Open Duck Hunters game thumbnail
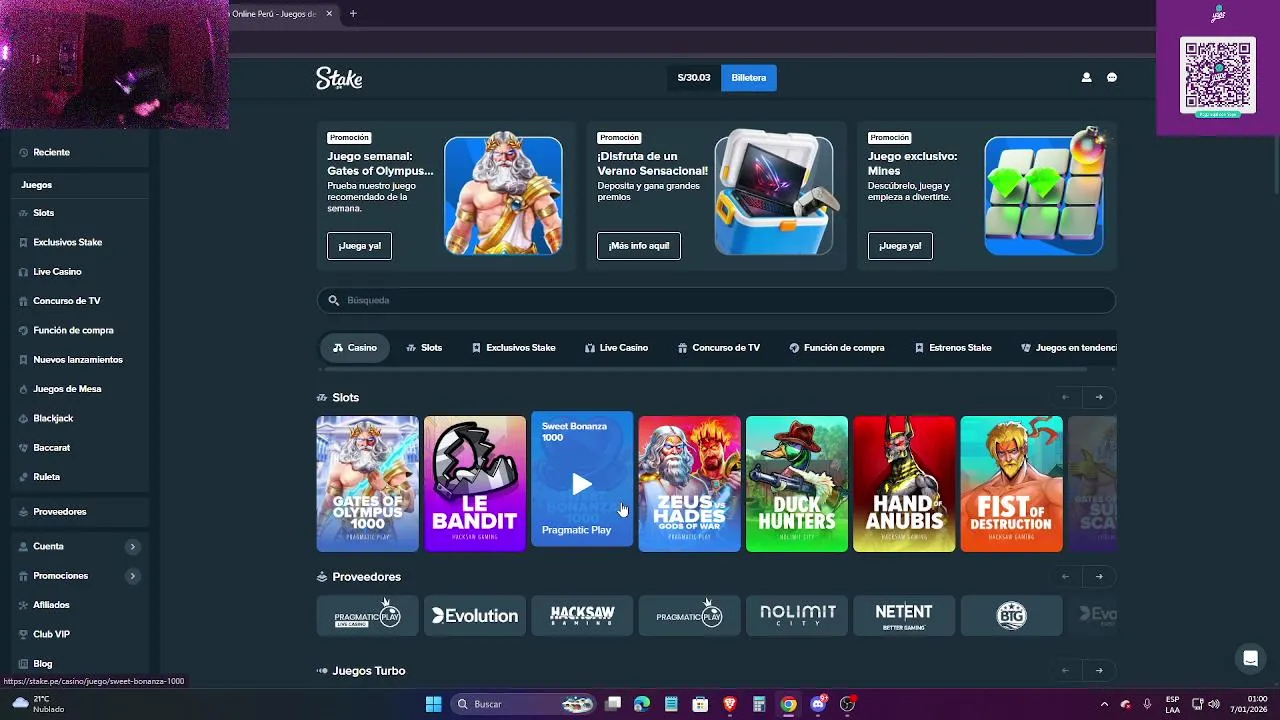The image size is (1280, 720). point(797,484)
